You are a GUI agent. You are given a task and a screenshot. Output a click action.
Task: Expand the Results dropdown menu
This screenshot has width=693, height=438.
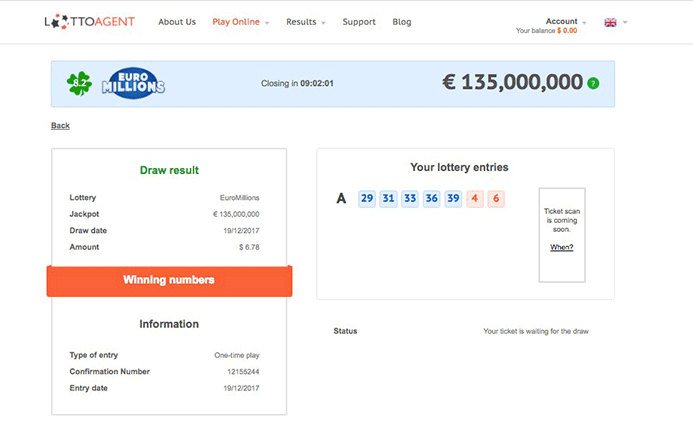pos(305,22)
